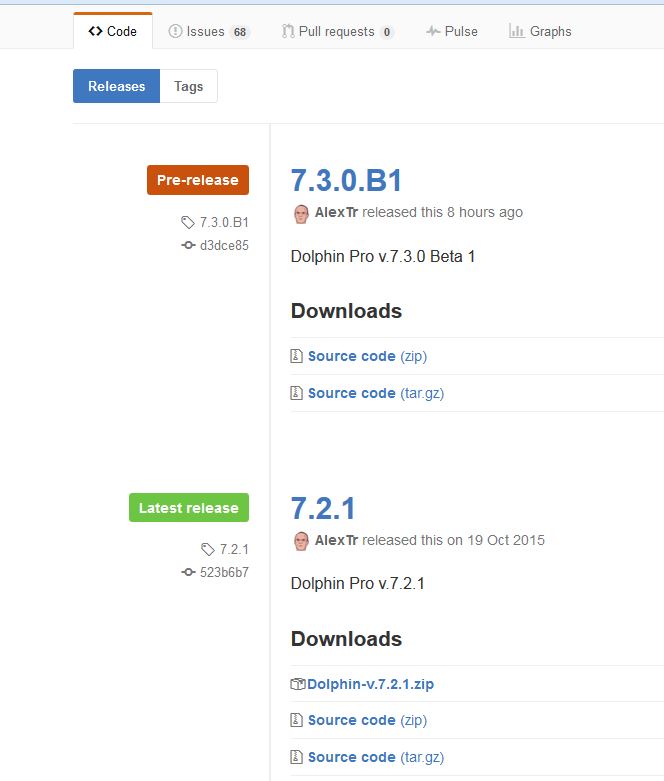
Task: Open the Pull requests tab
Action: (x=337, y=31)
